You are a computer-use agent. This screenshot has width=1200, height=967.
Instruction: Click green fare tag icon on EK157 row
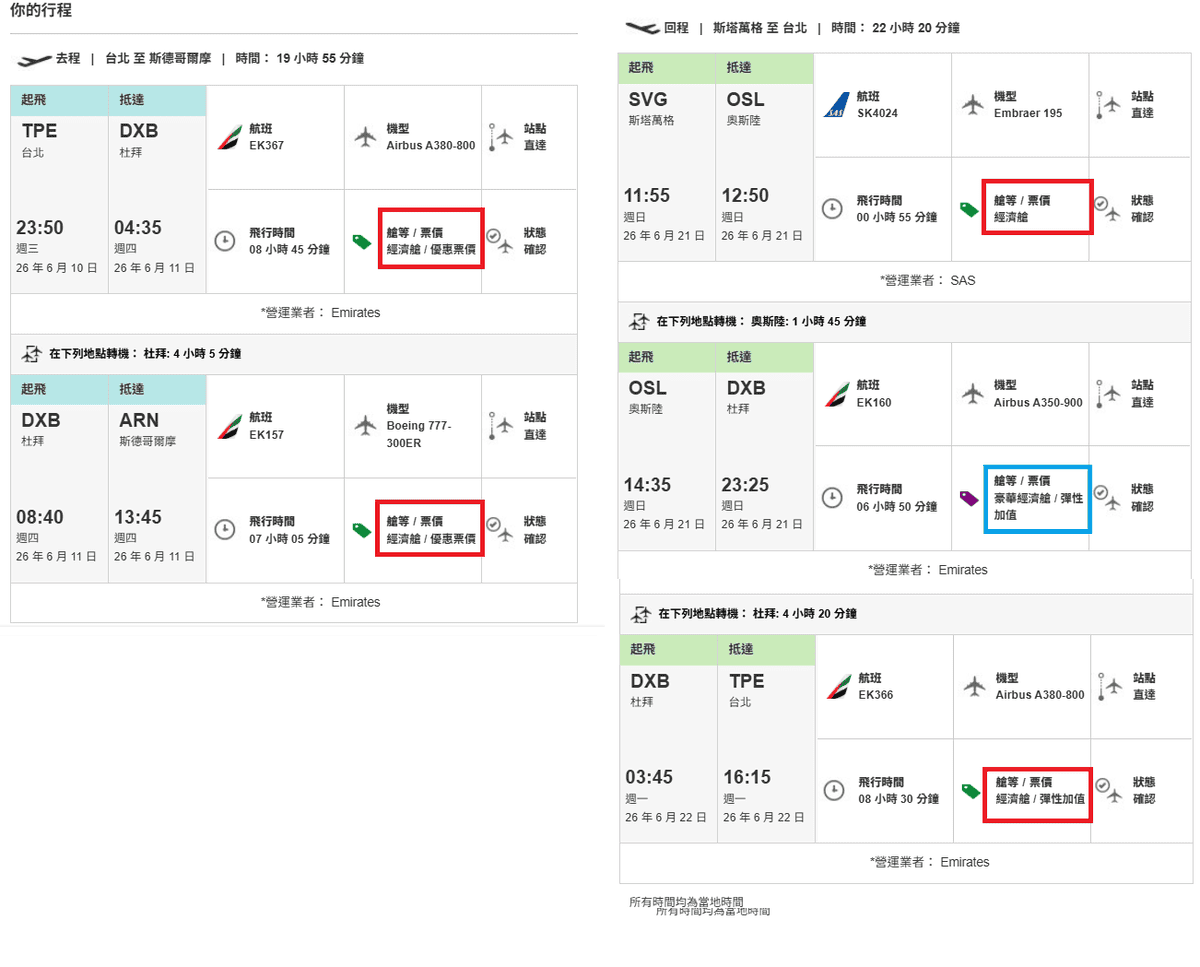(362, 529)
